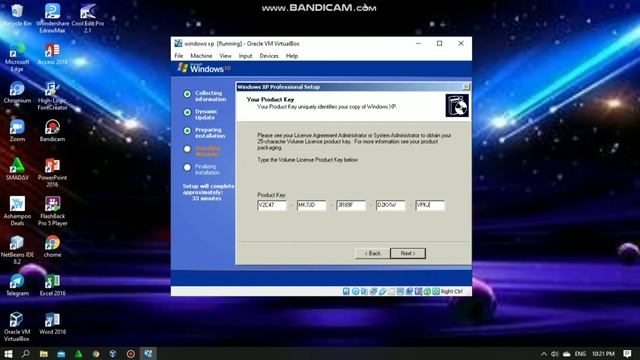Click the volume speaker tray icon

554,354
